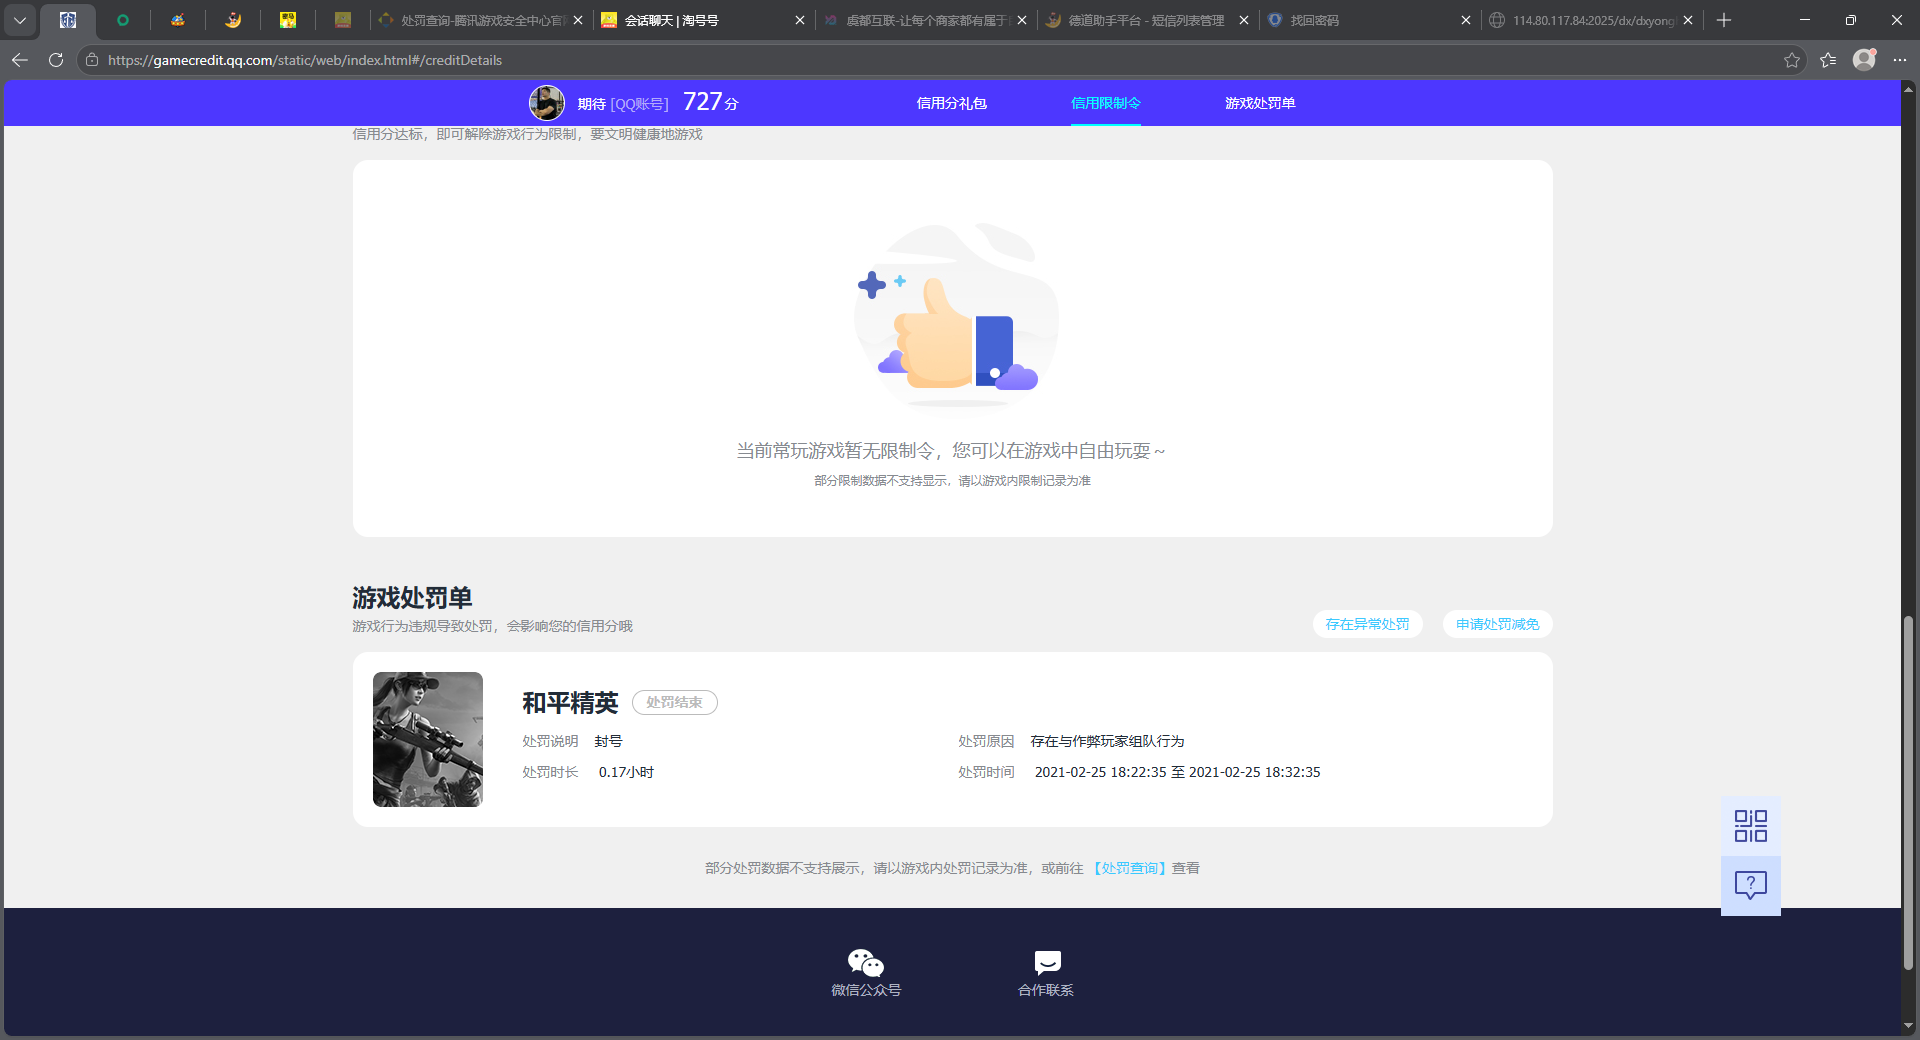The width and height of the screenshot is (1920, 1040).
Task: Open a new browser tab
Action: (x=1724, y=20)
